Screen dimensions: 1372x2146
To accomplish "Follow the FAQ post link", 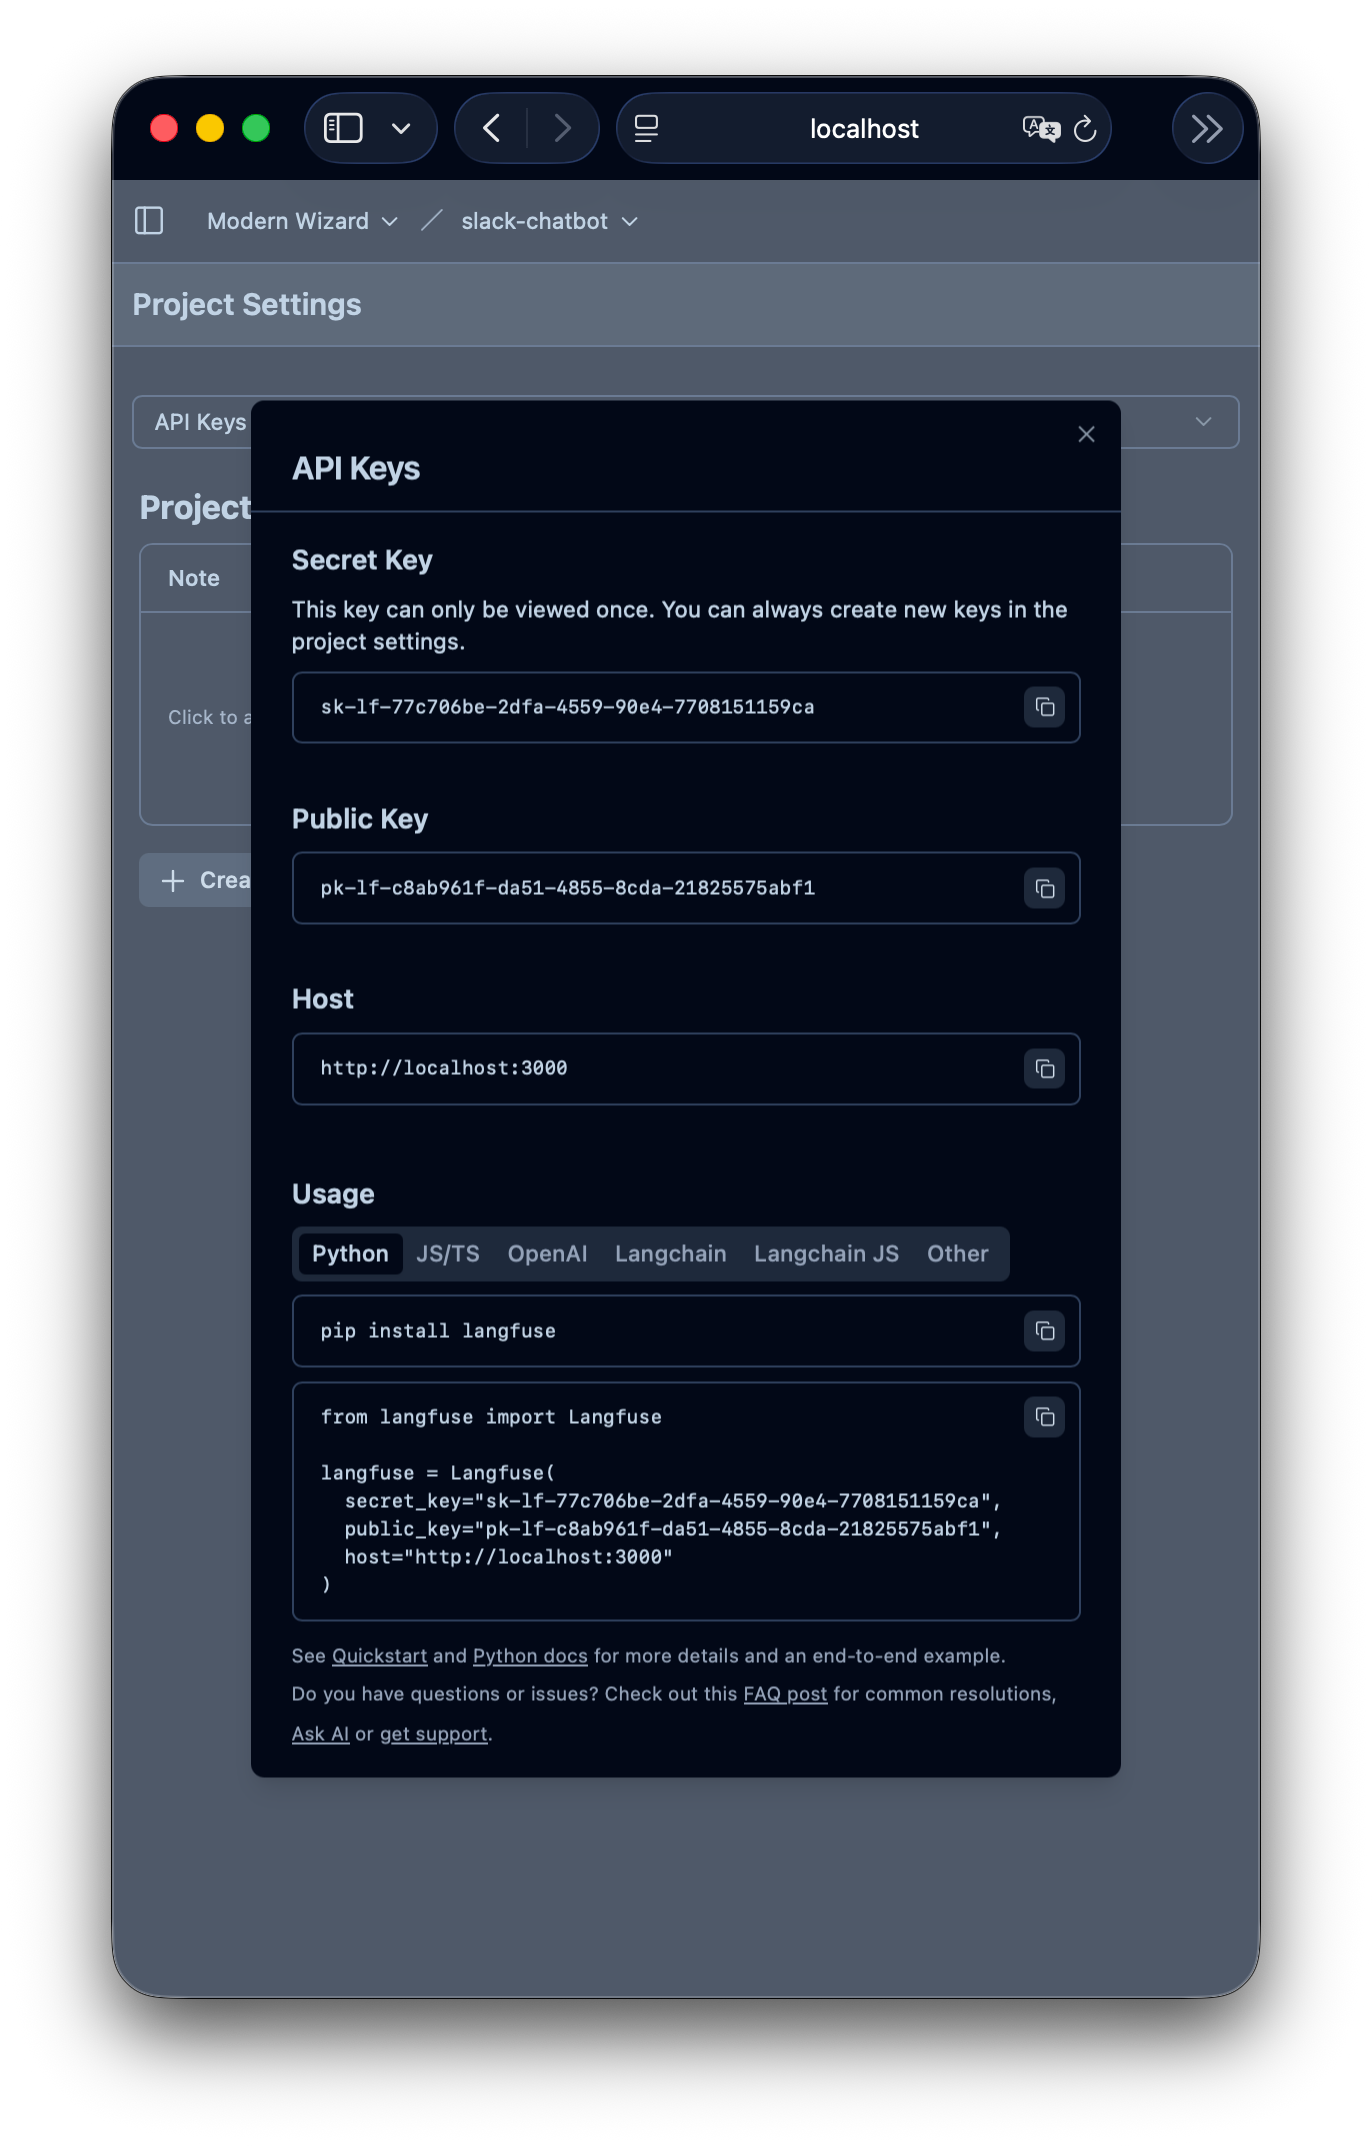I will coord(785,1694).
